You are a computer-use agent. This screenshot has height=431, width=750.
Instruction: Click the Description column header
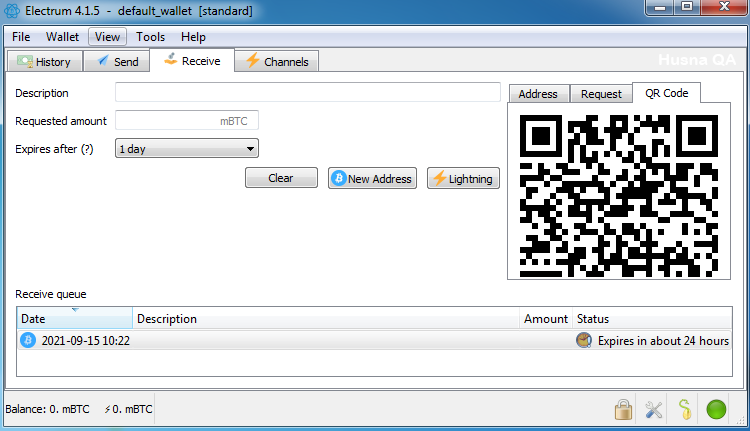[325, 319]
